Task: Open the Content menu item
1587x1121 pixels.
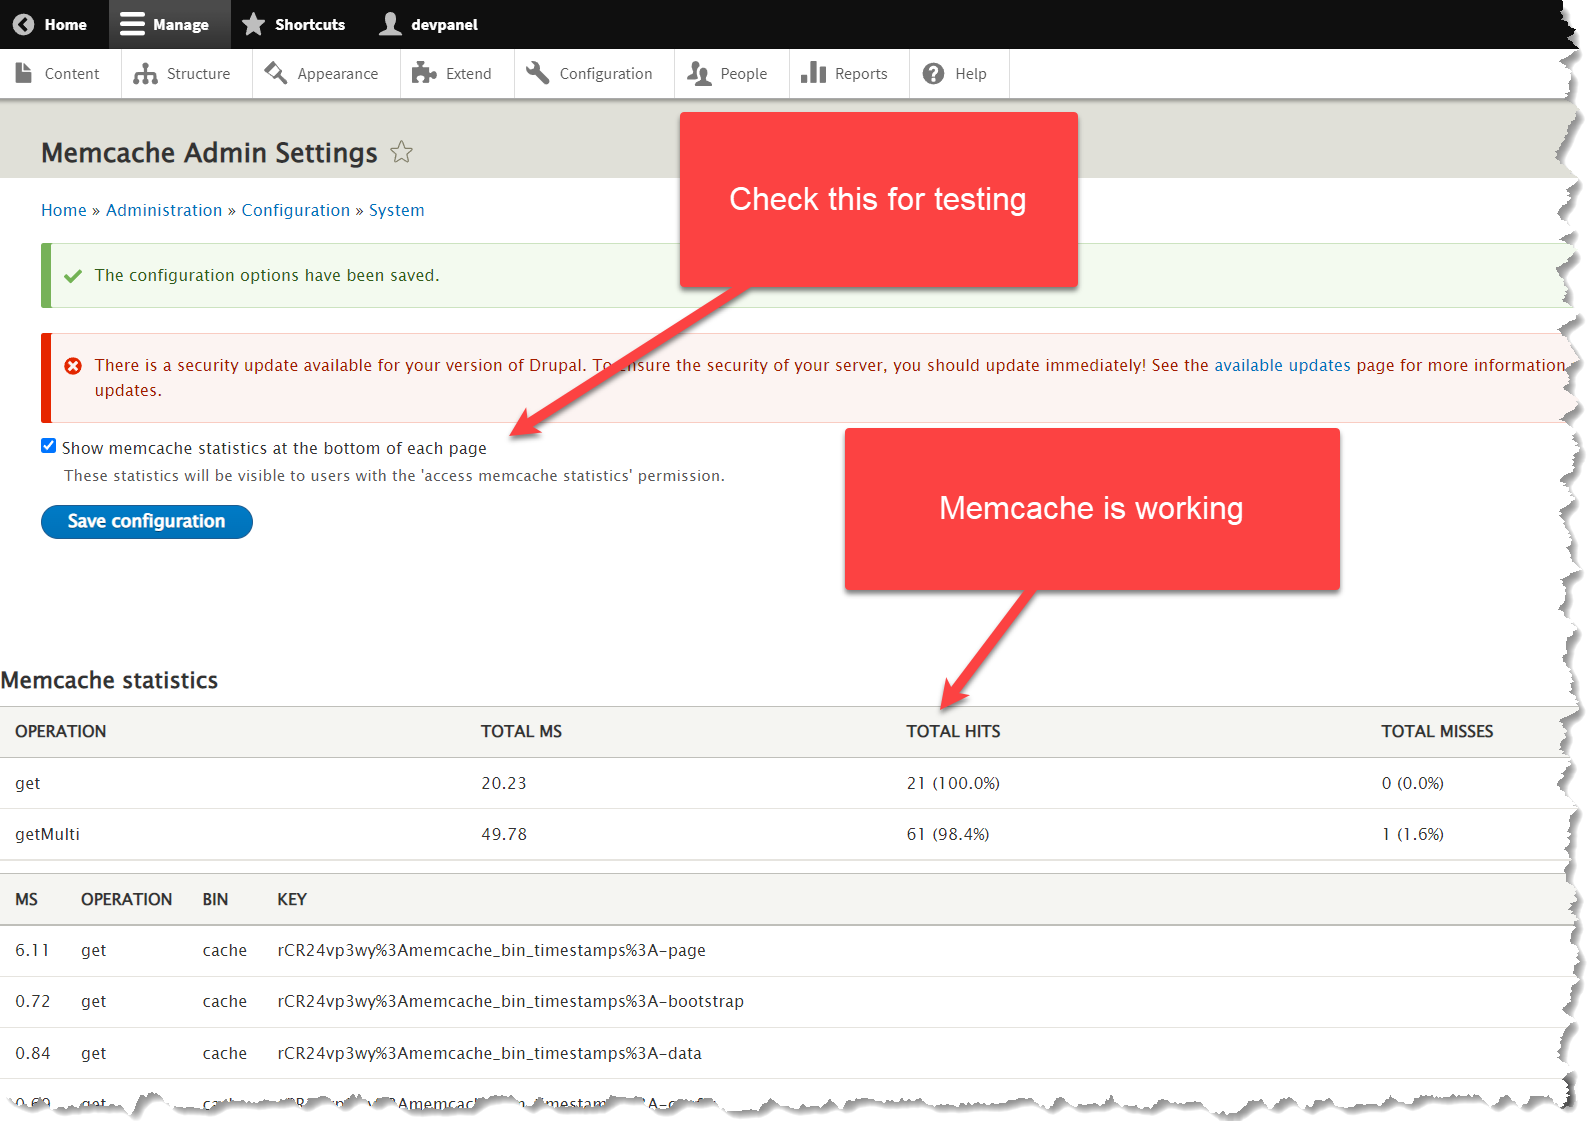Action: coord(60,73)
